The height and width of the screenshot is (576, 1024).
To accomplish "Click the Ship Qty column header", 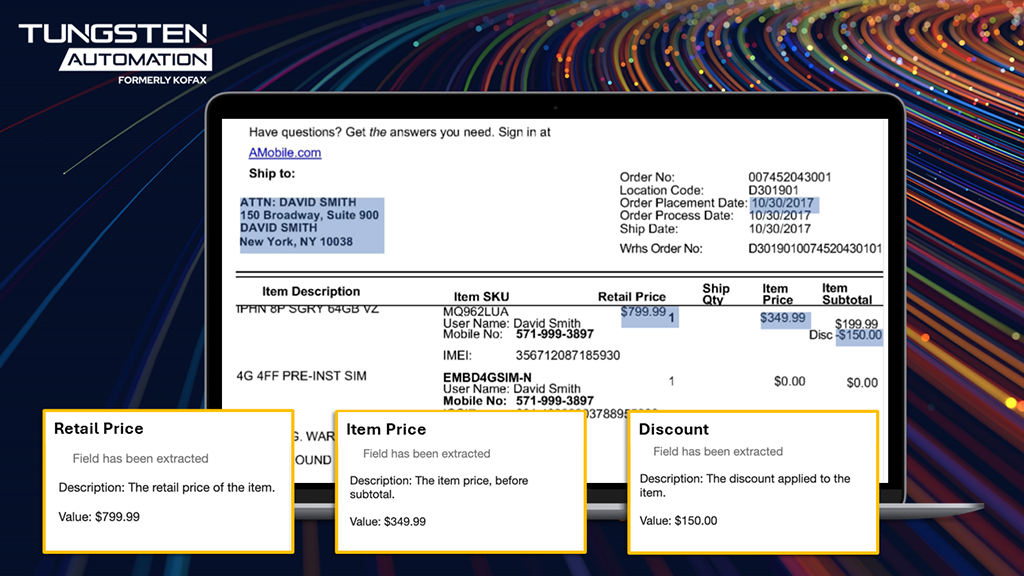I will point(716,294).
